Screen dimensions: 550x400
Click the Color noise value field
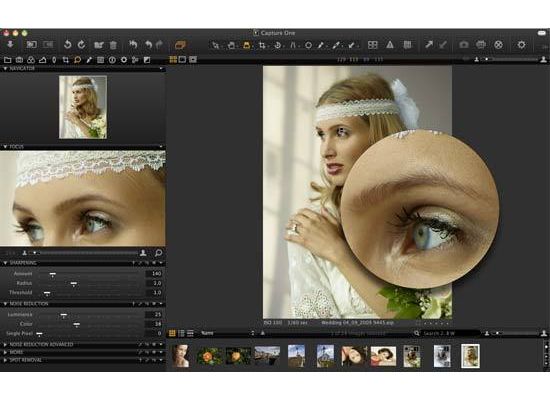[x=154, y=324]
